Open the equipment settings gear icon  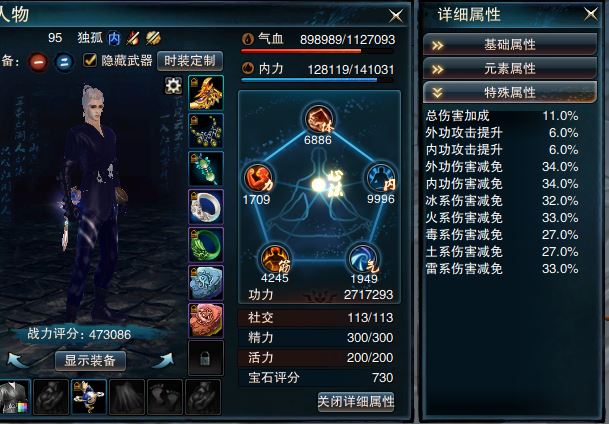pyautogui.click(x=173, y=85)
